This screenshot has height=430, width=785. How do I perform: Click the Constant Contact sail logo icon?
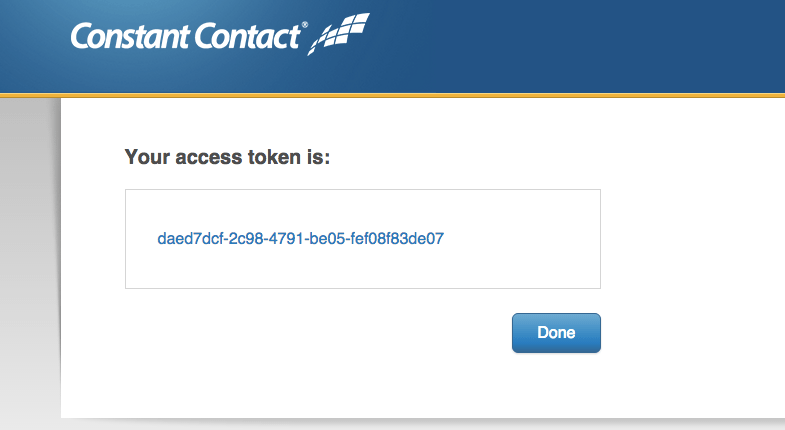click(342, 34)
